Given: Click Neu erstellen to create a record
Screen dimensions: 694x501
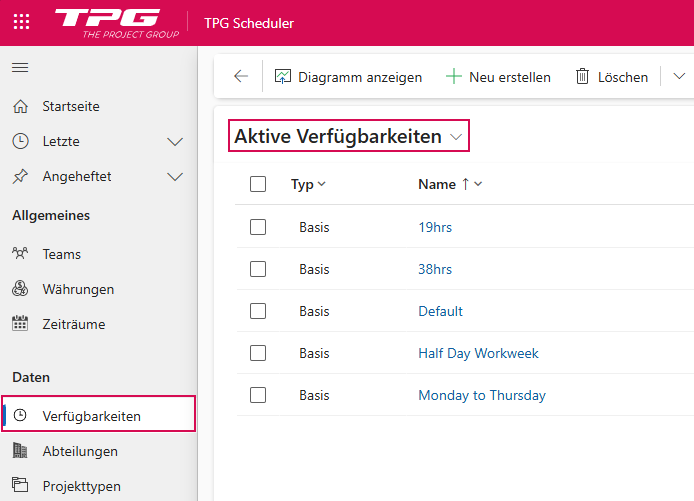Looking at the screenshot, I should (x=498, y=77).
